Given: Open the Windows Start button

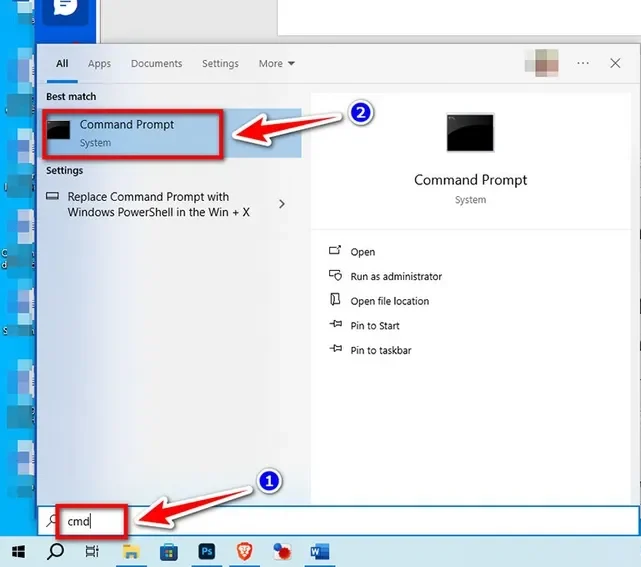Looking at the screenshot, I should click(18, 552).
